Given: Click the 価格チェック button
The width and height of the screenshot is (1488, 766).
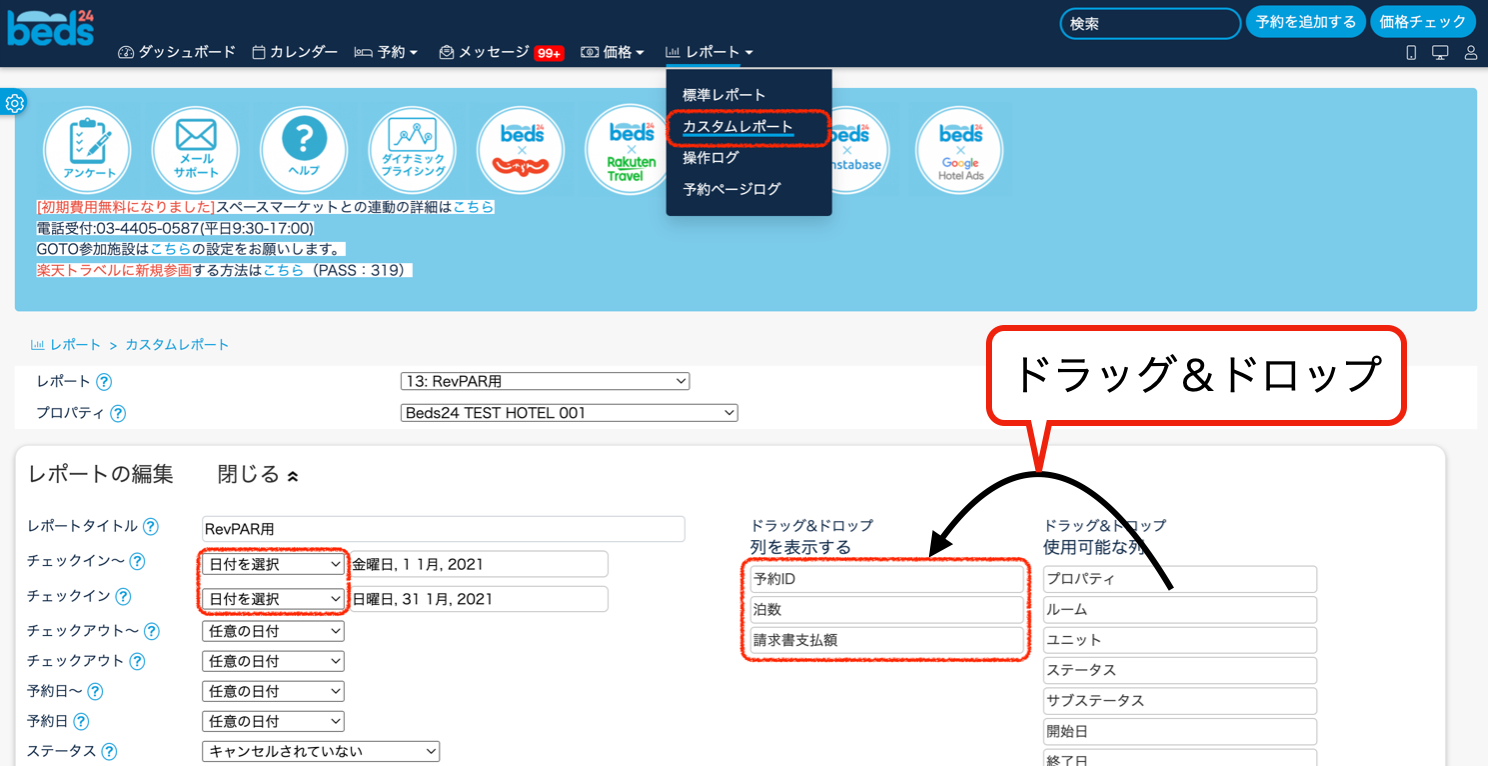Looking at the screenshot, I should (1422, 22).
